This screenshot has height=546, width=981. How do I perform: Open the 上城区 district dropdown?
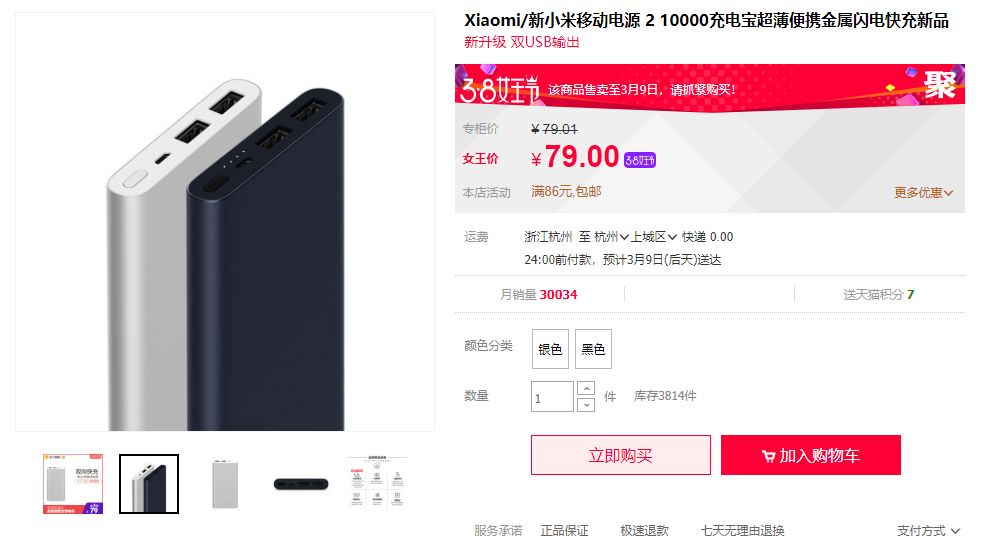click(x=653, y=237)
